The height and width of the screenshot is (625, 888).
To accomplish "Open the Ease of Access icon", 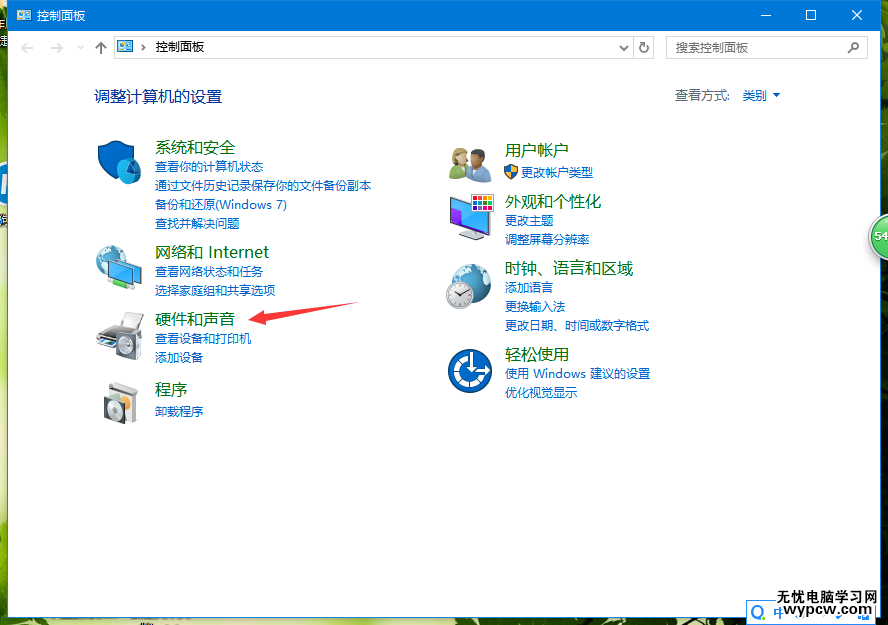I will (470, 371).
